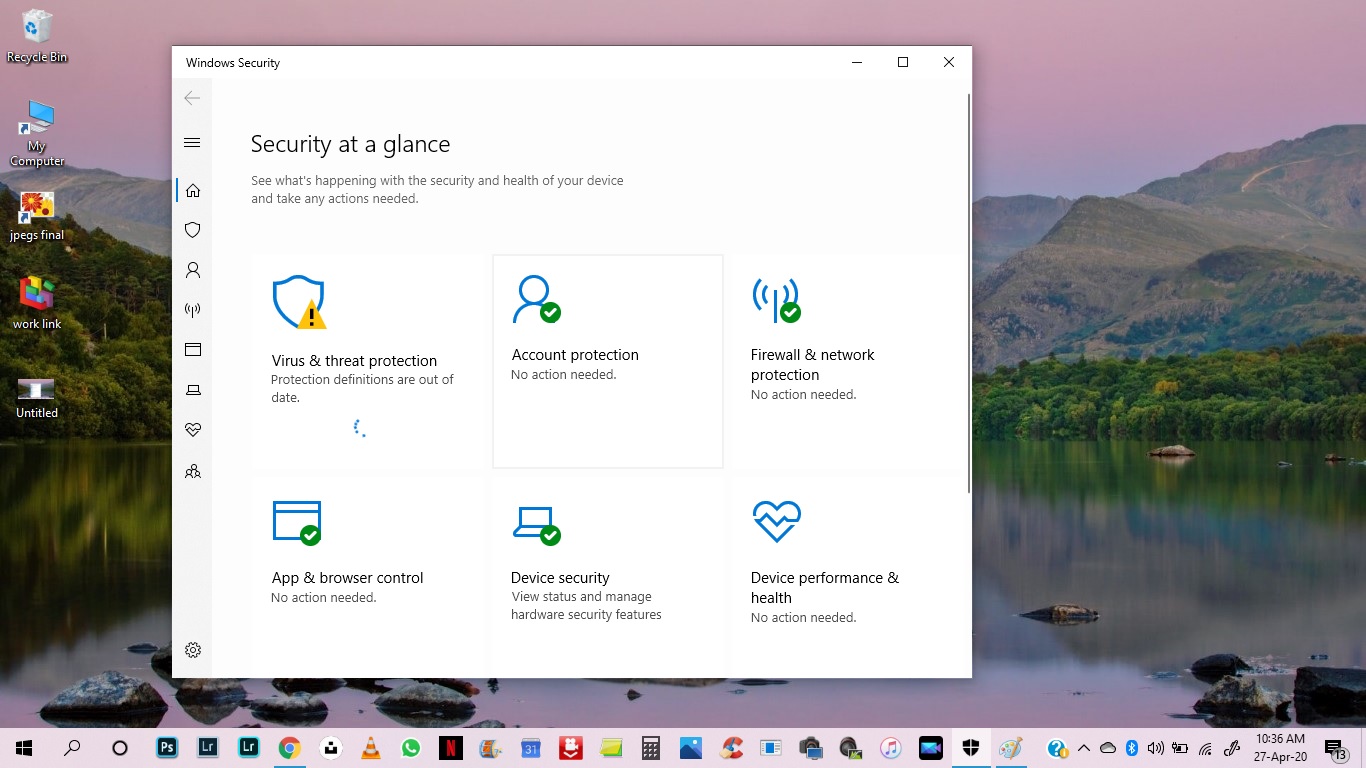The image size is (1366, 768).
Task: Open Settings via the sidebar gear icon
Action: click(x=193, y=650)
